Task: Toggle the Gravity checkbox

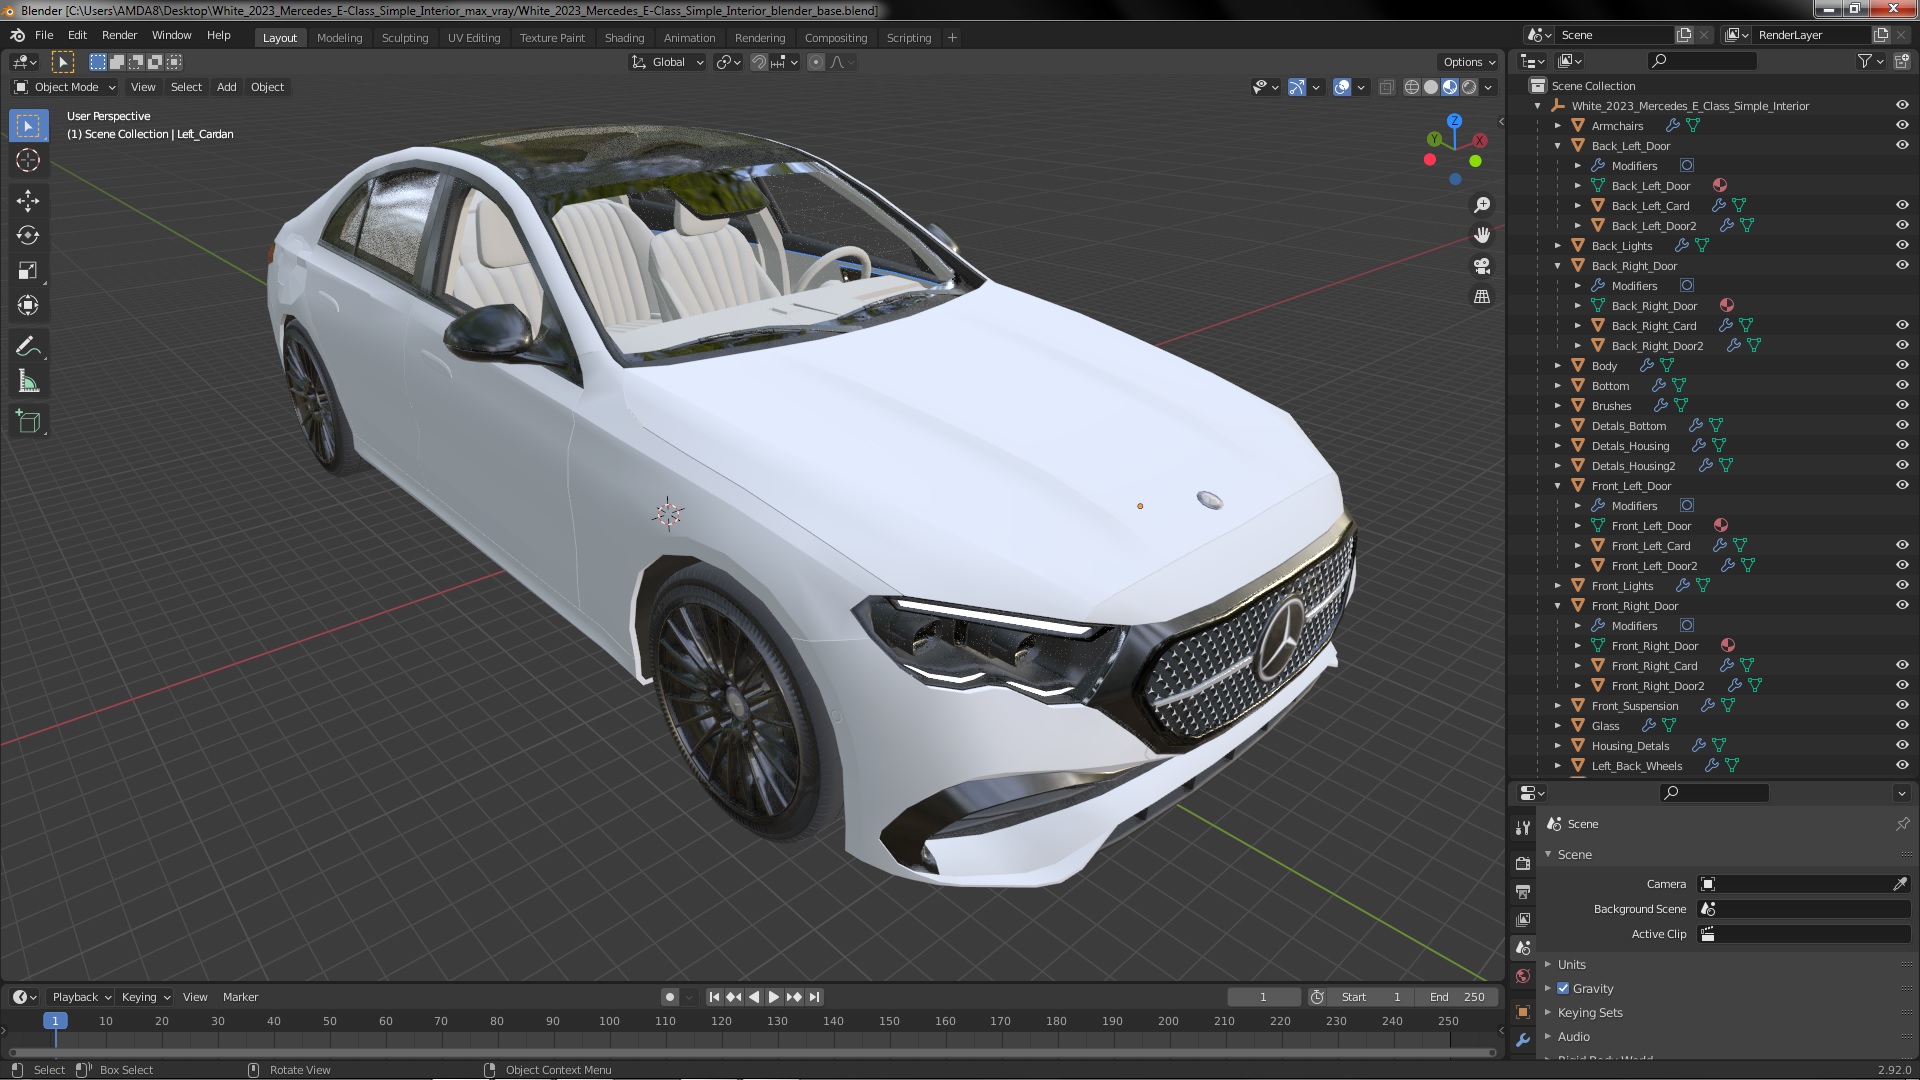Action: coord(1563,989)
